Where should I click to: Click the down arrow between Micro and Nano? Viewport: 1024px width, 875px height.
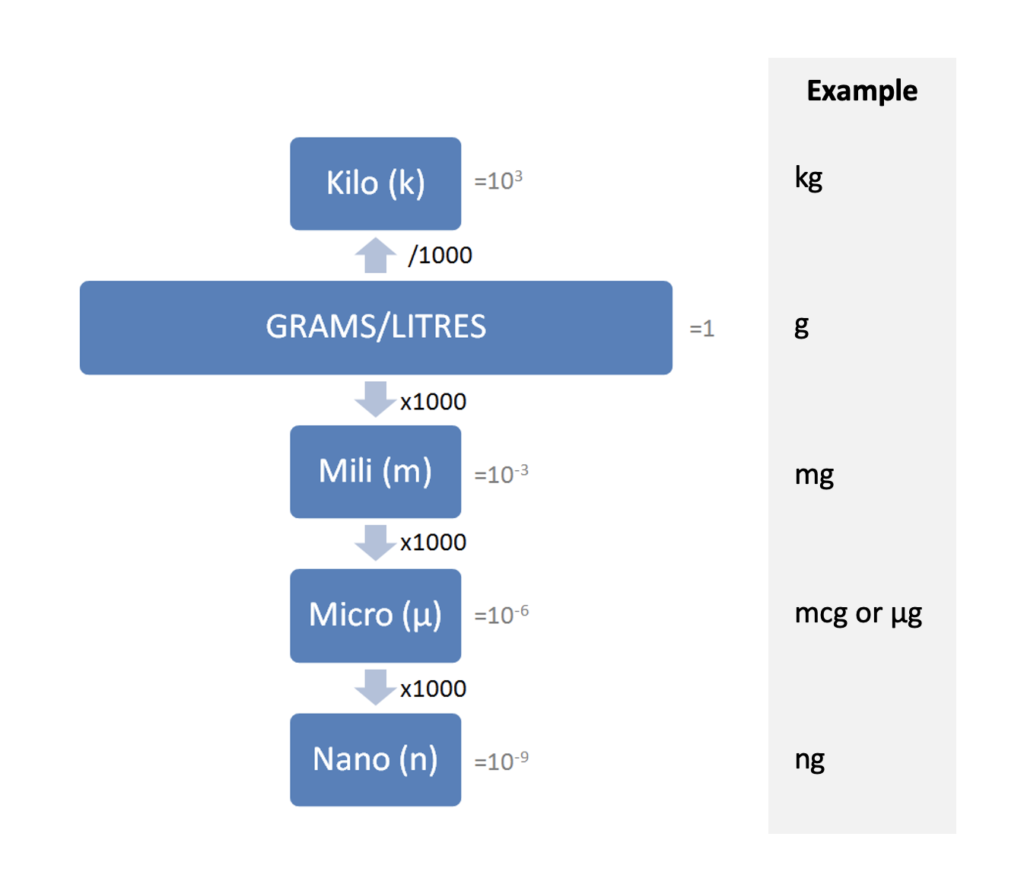(375, 687)
